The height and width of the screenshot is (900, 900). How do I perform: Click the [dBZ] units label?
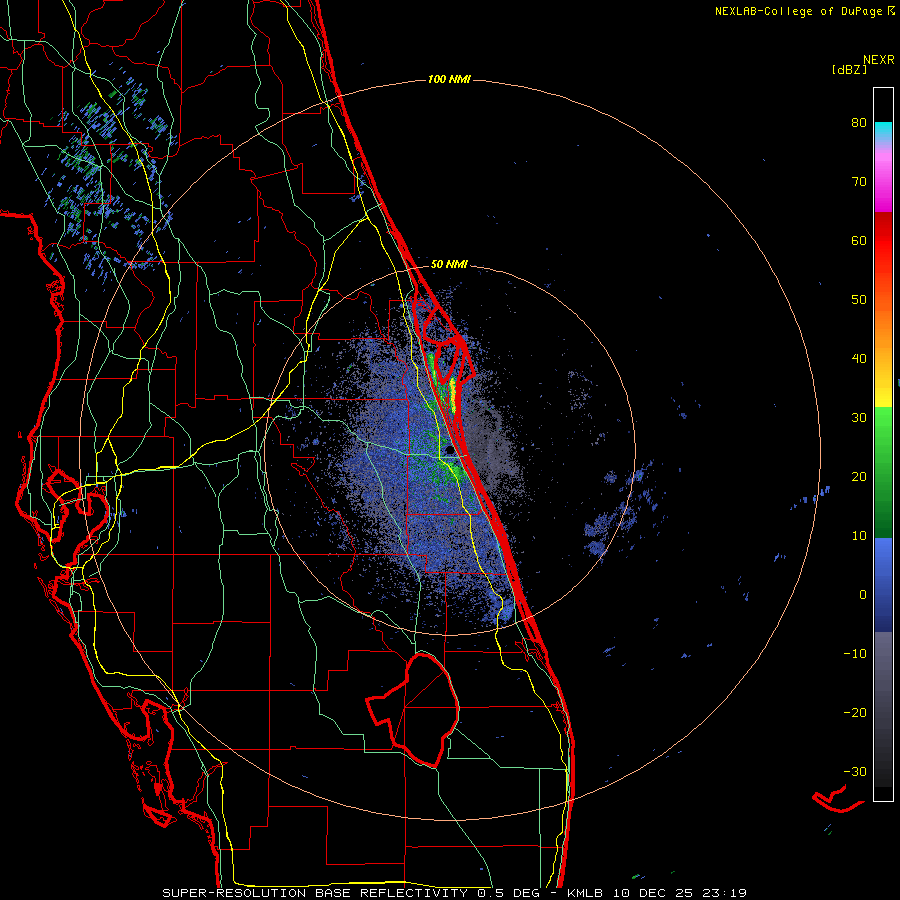pos(849,70)
